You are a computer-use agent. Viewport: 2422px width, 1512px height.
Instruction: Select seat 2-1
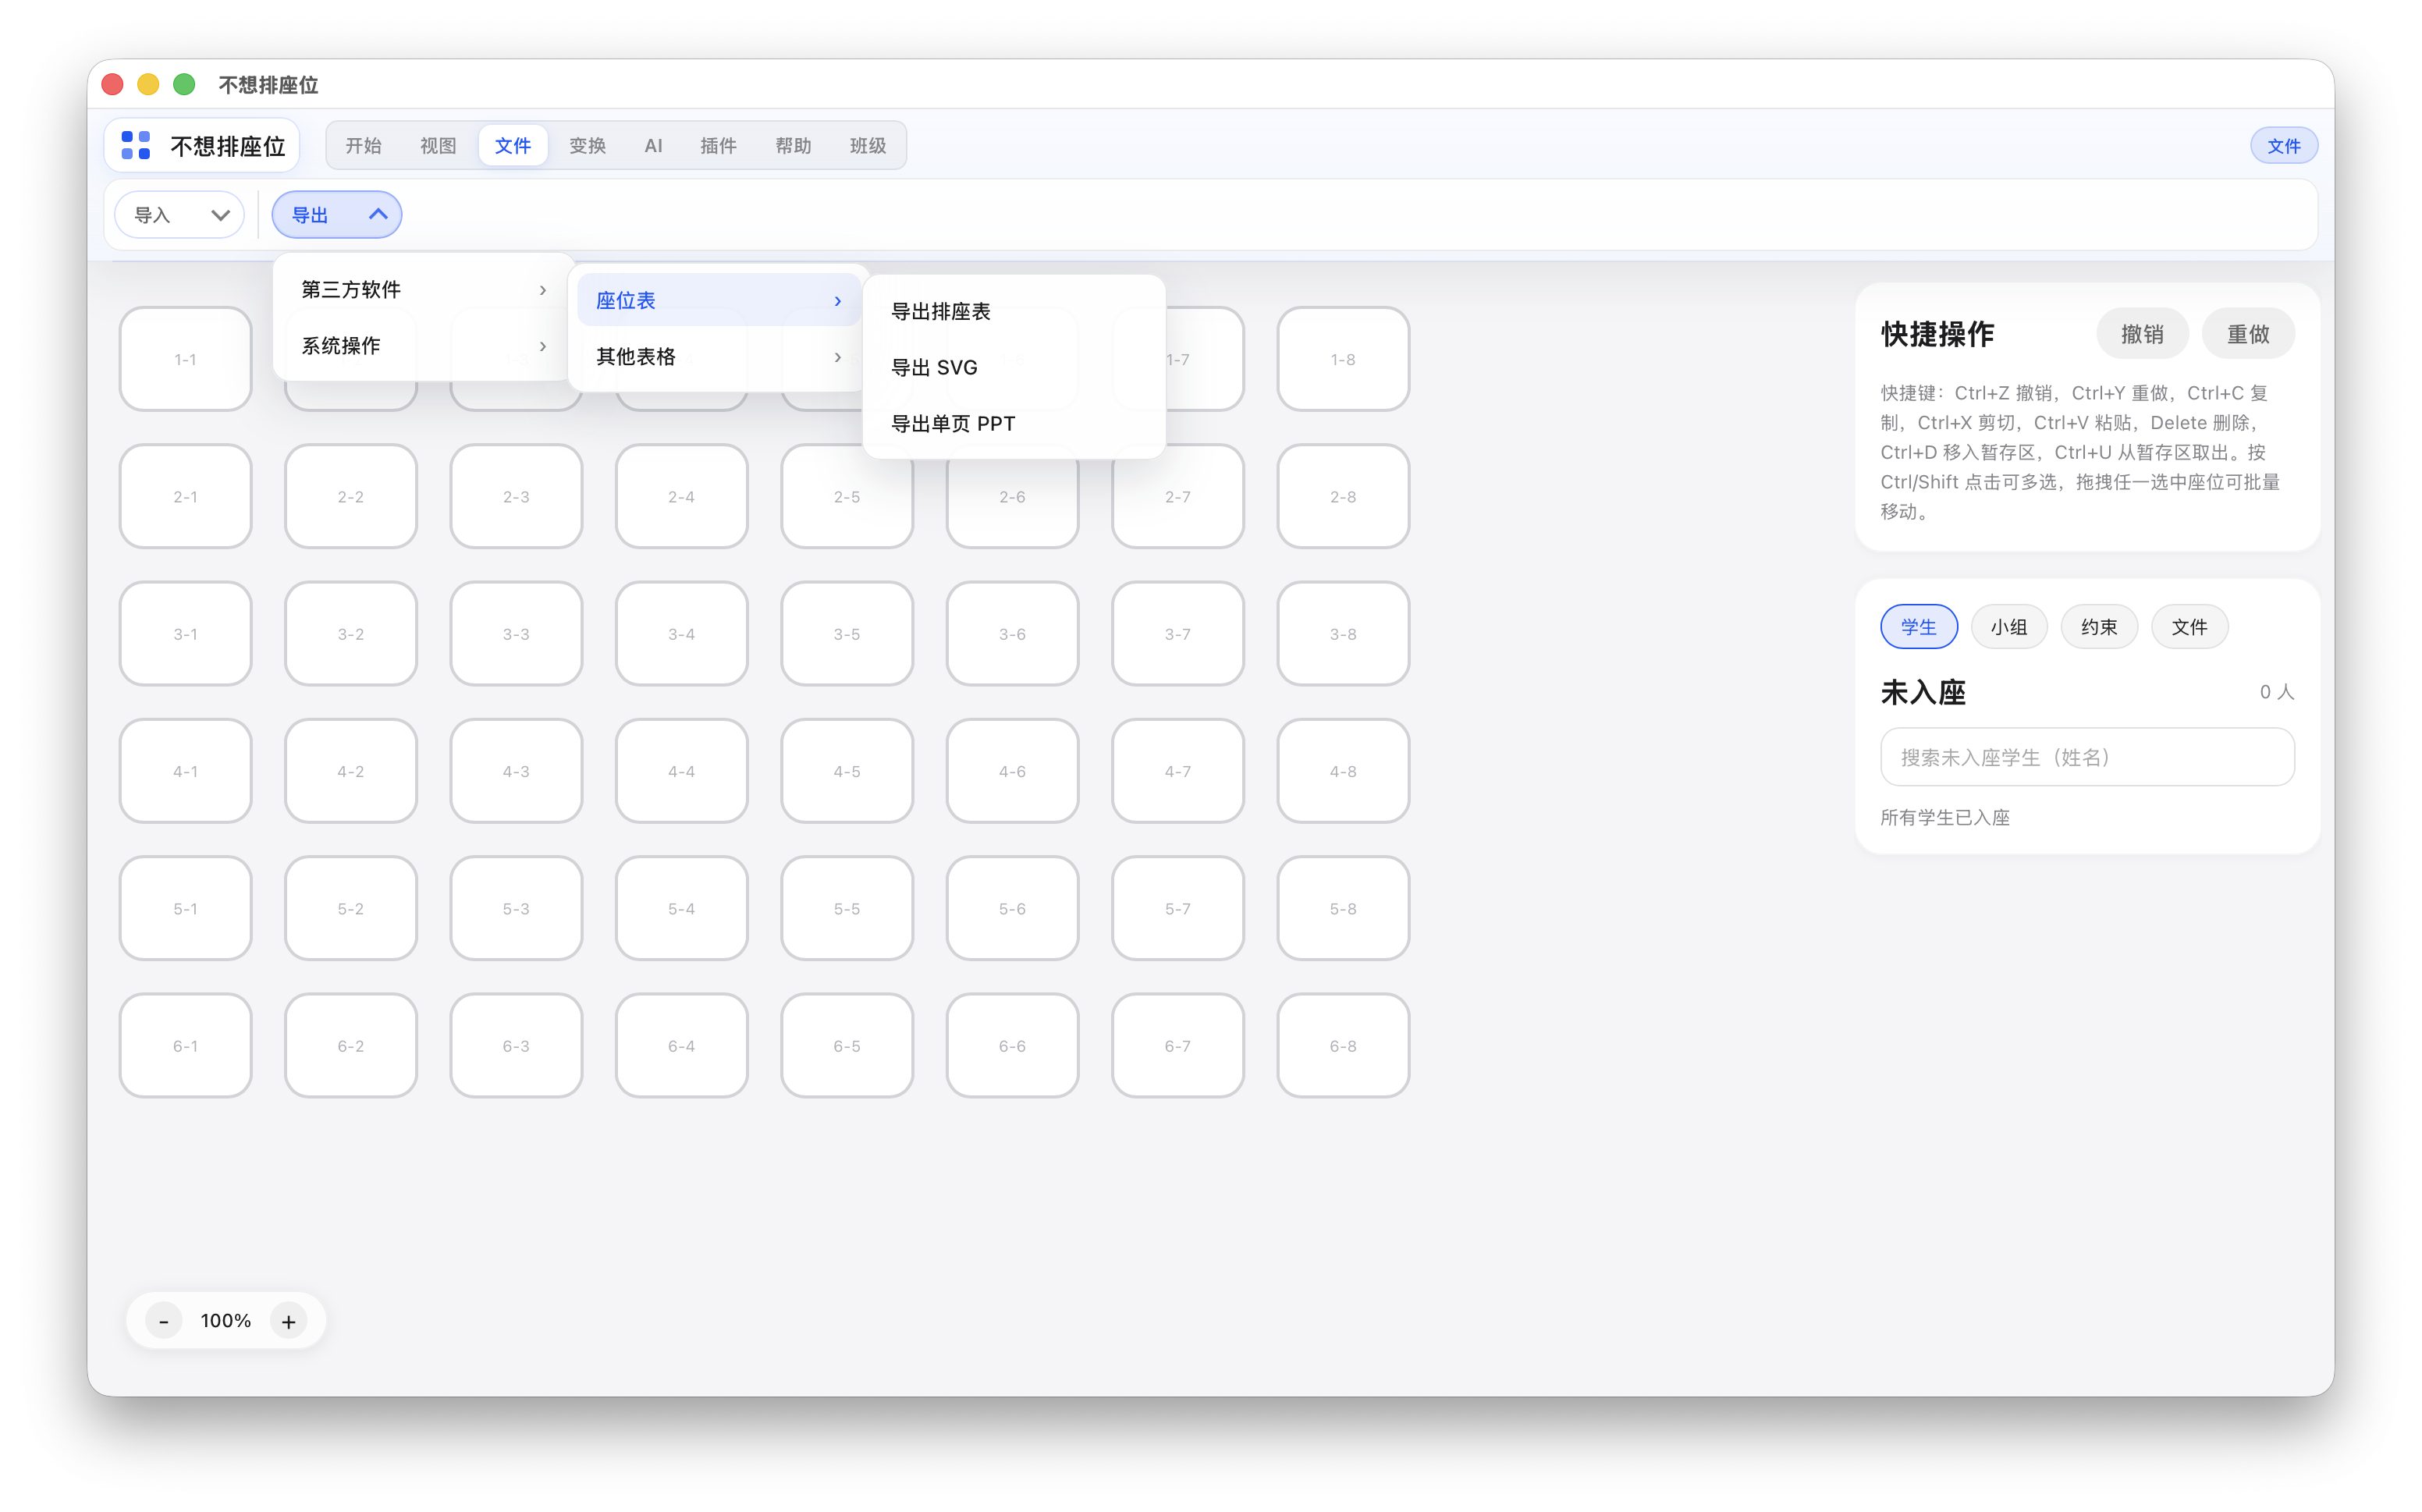tap(186, 497)
